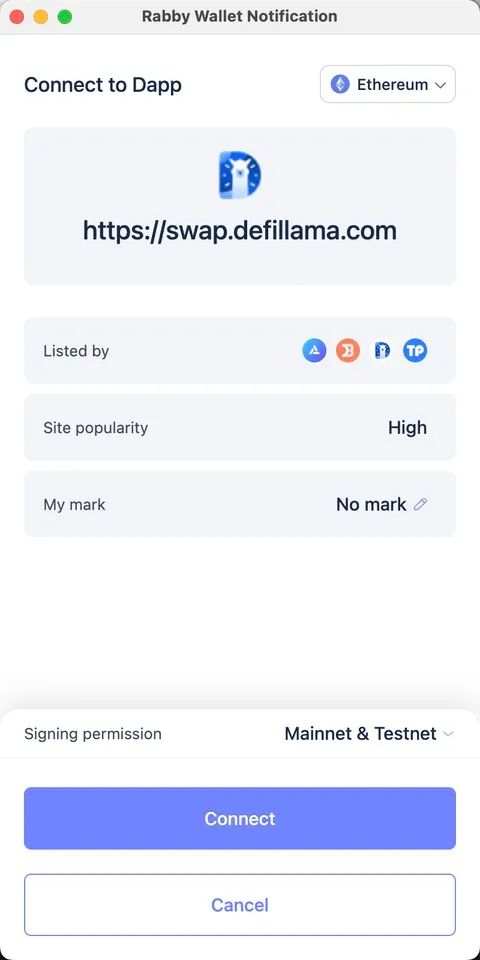
Task: Expand the chevron beside Ethereum
Action: point(440,85)
